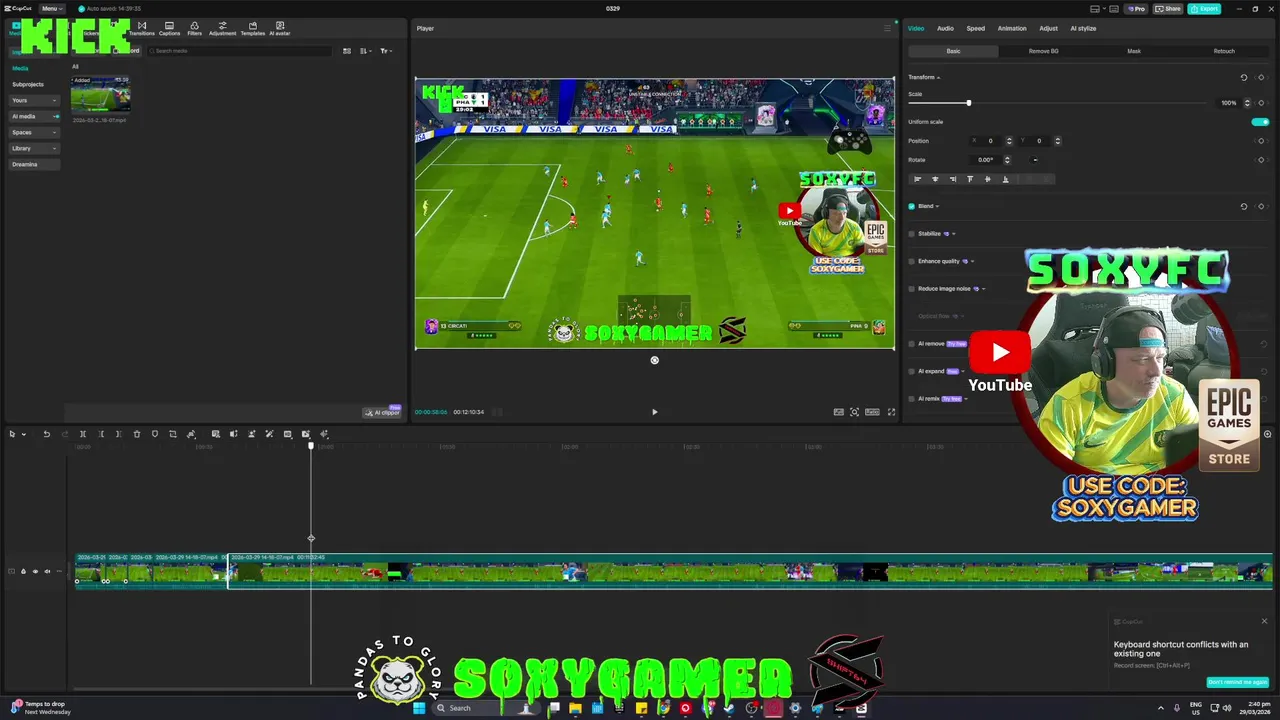Select the cursor selection tool
The height and width of the screenshot is (720, 1280).
pyautogui.click(x=12, y=434)
